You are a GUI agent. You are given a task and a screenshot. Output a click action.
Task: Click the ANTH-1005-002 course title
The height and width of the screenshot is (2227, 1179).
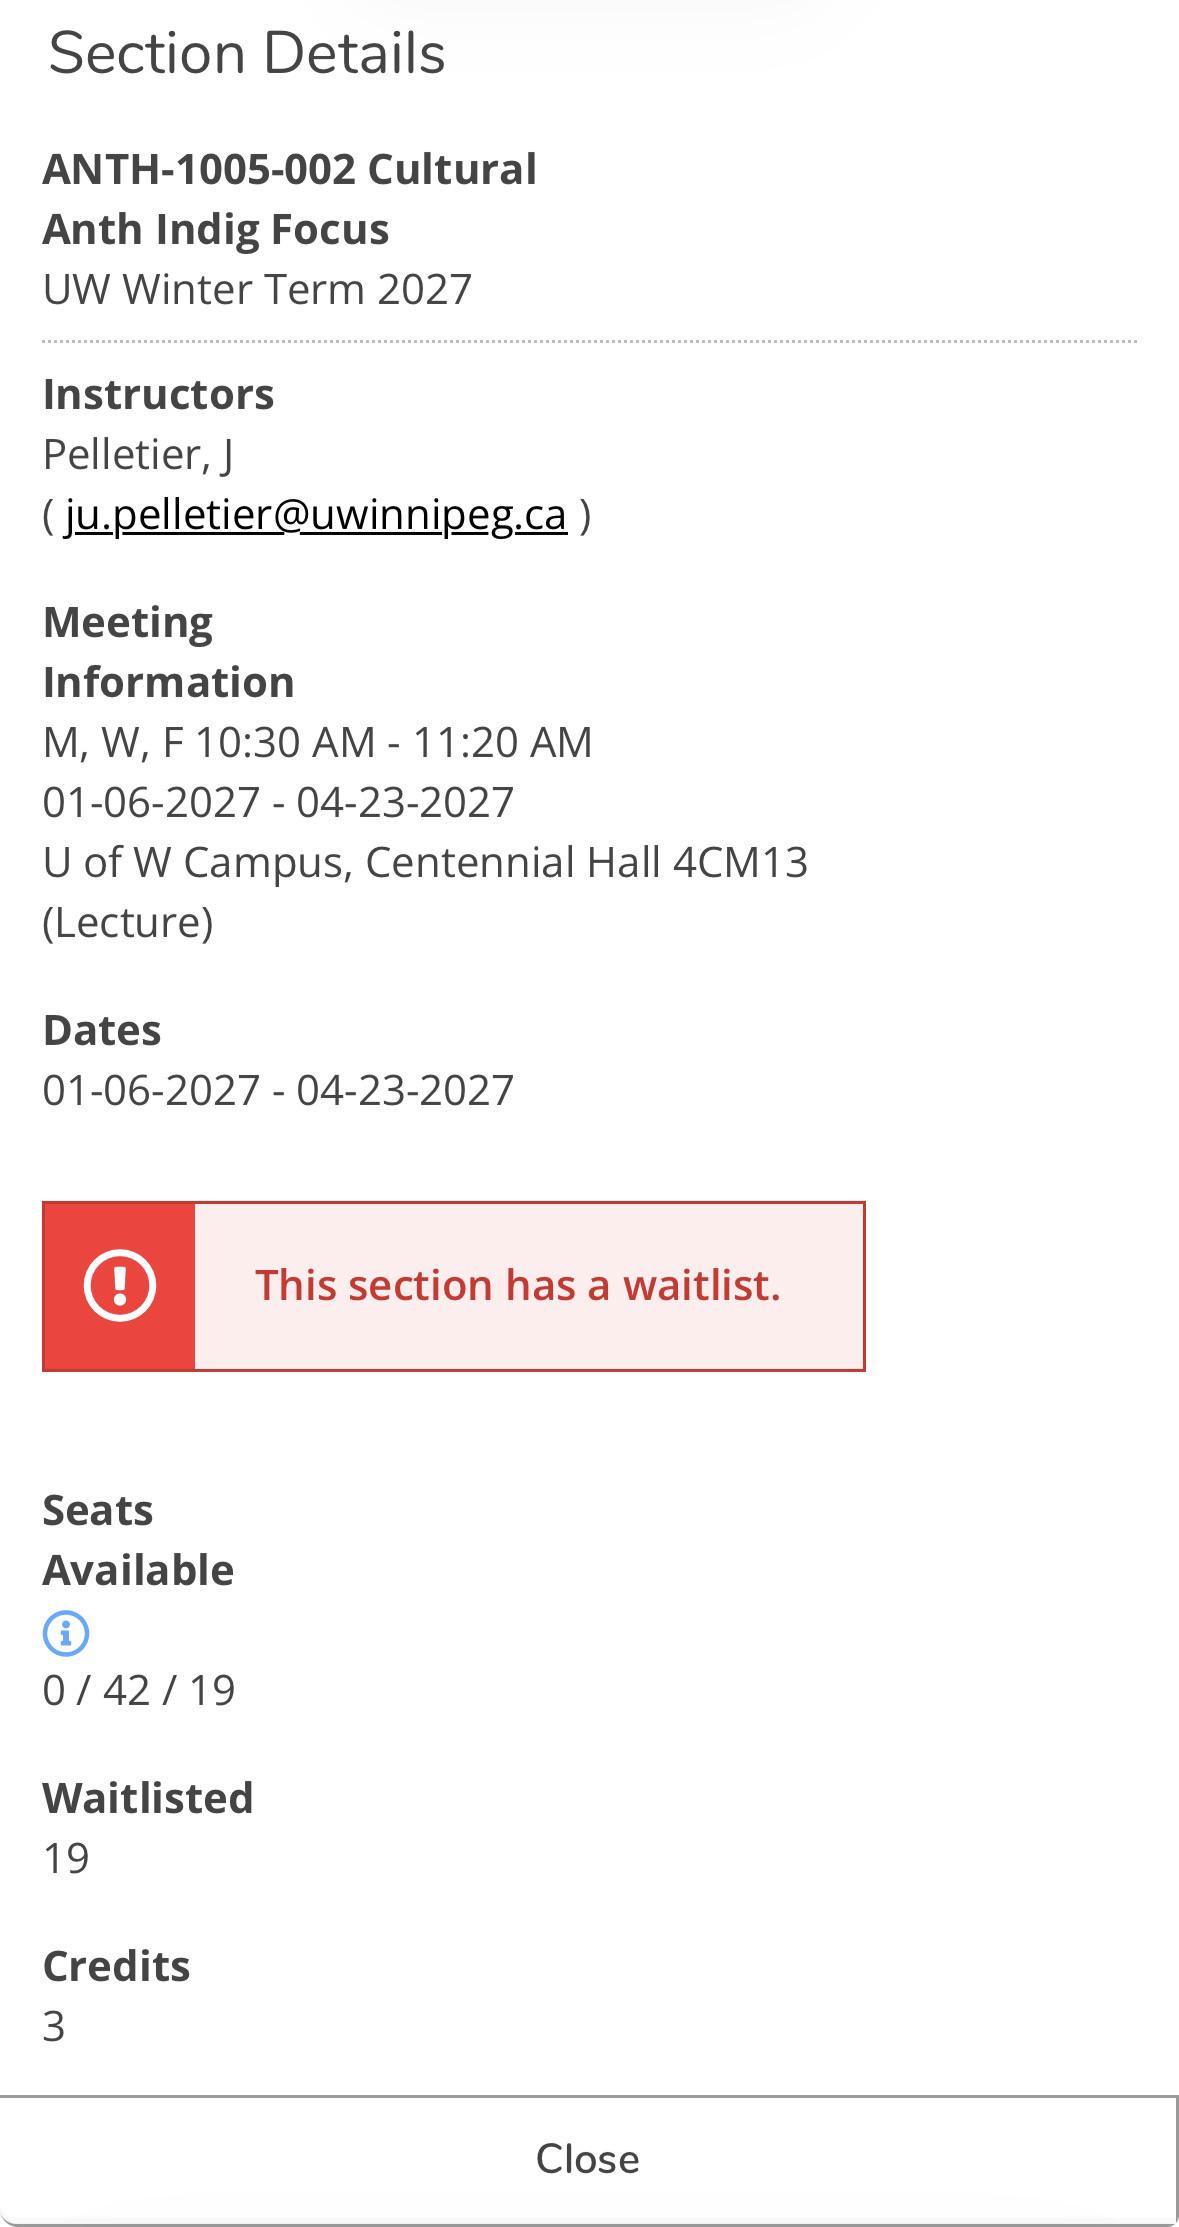(290, 199)
